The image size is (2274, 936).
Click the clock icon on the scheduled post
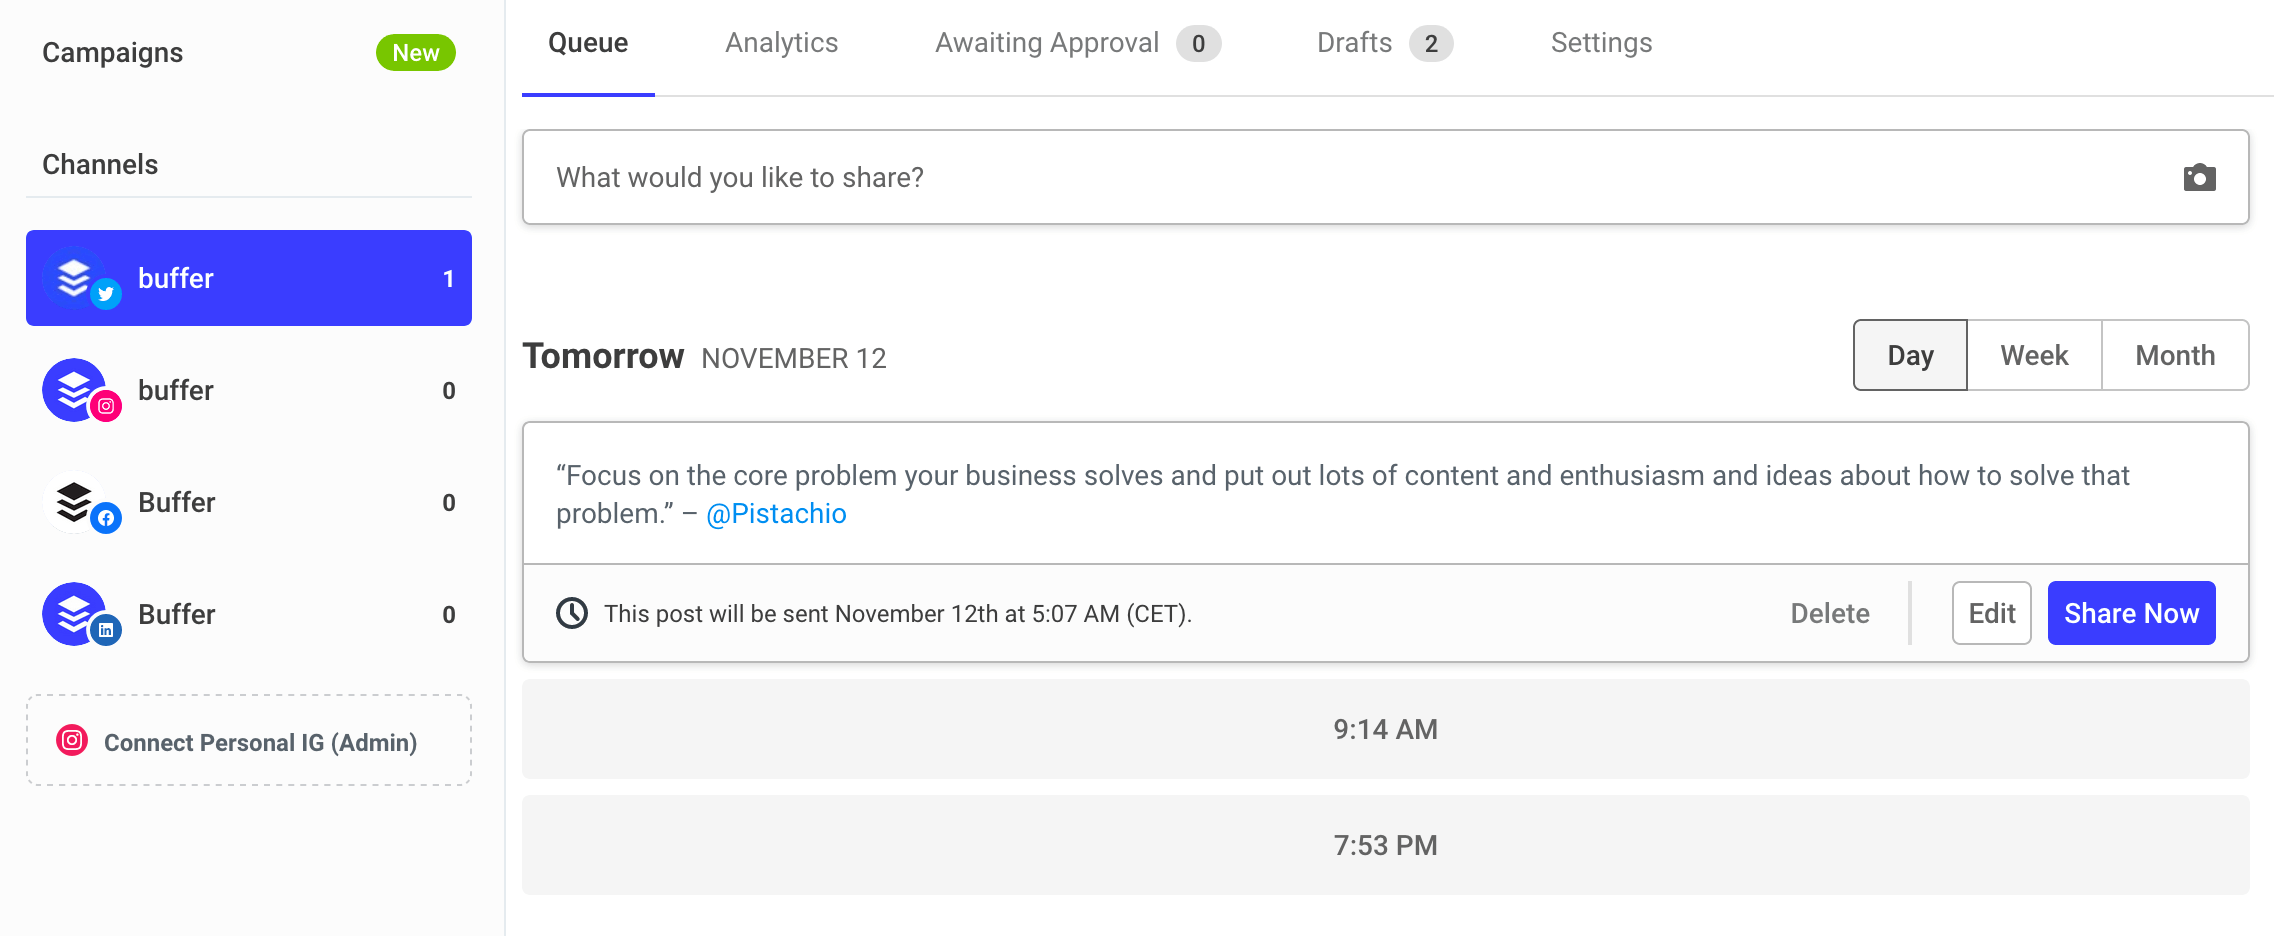pos(572,613)
